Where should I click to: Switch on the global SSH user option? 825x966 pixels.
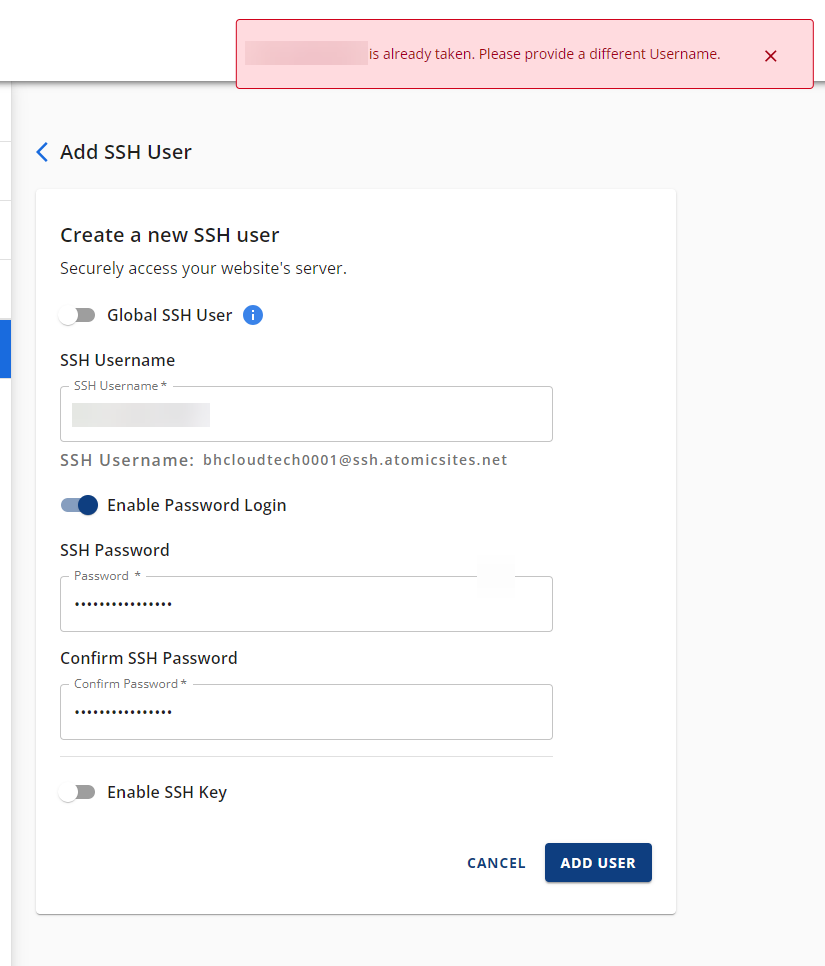pos(77,314)
